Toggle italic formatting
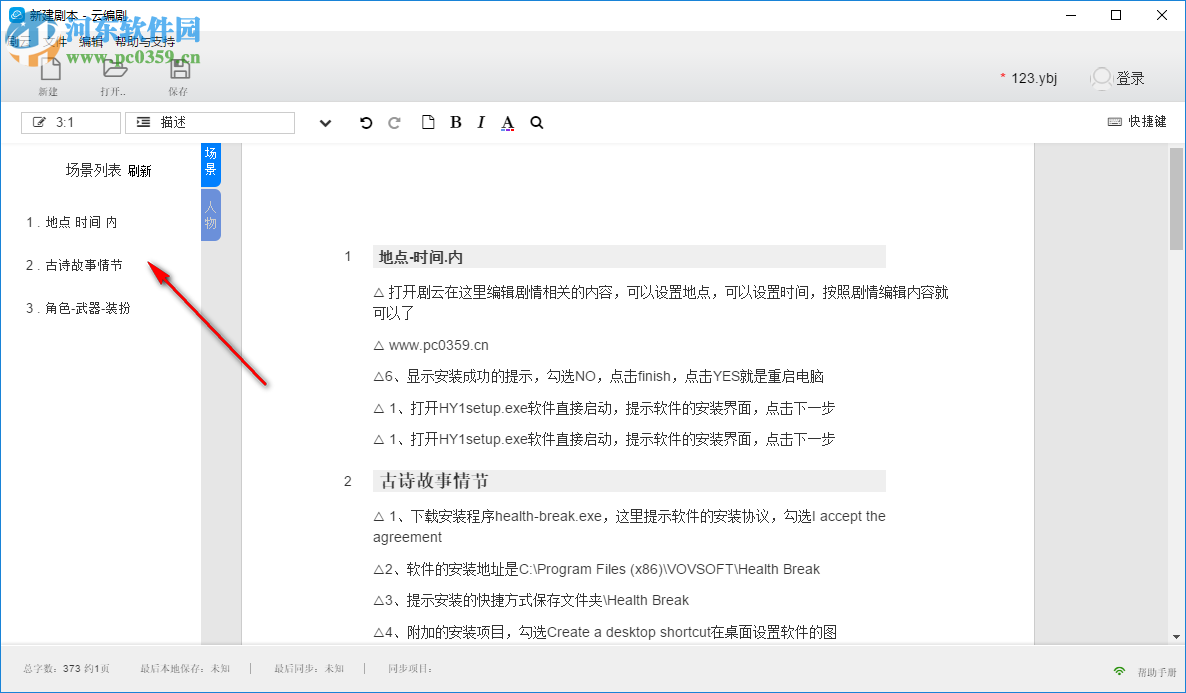 point(481,122)
